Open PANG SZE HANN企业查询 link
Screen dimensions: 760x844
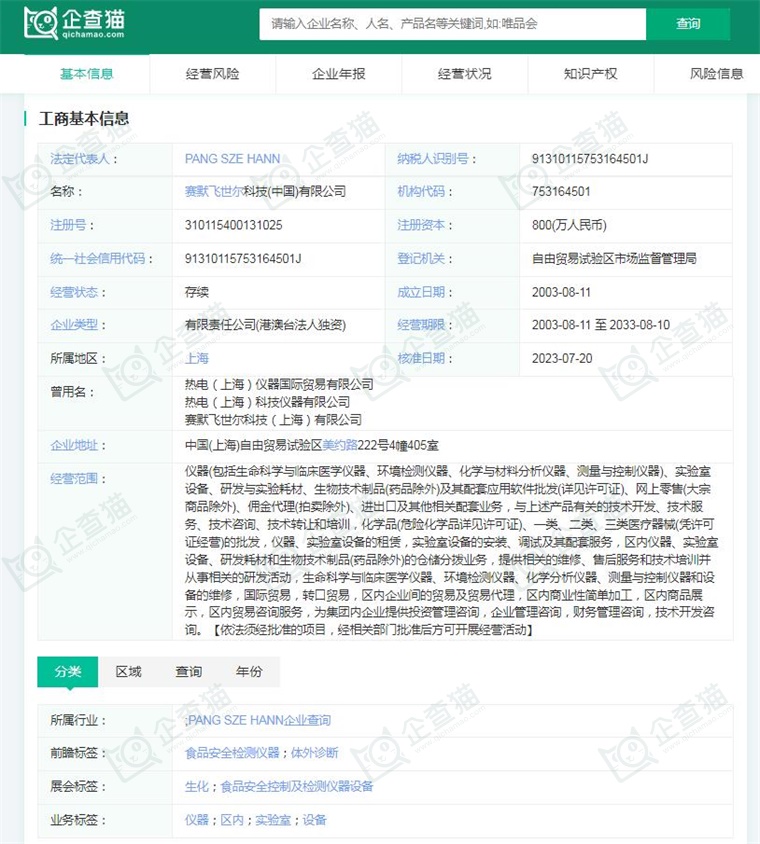click(x=259, y=720)
